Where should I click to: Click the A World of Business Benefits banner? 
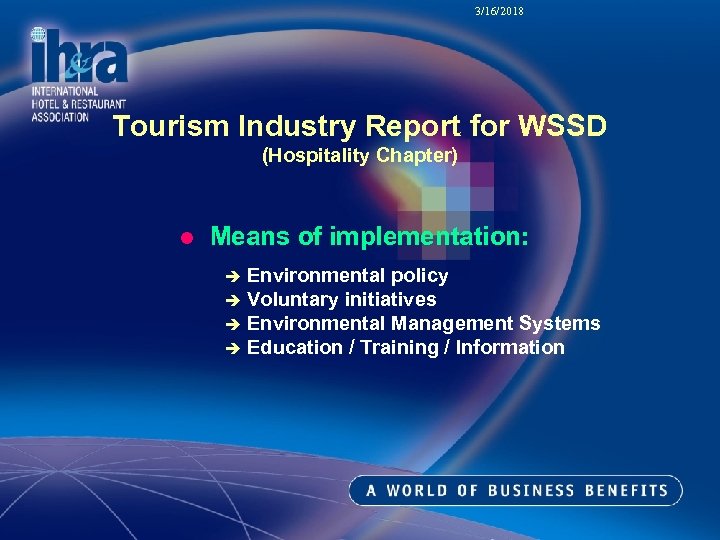point(516,490)
